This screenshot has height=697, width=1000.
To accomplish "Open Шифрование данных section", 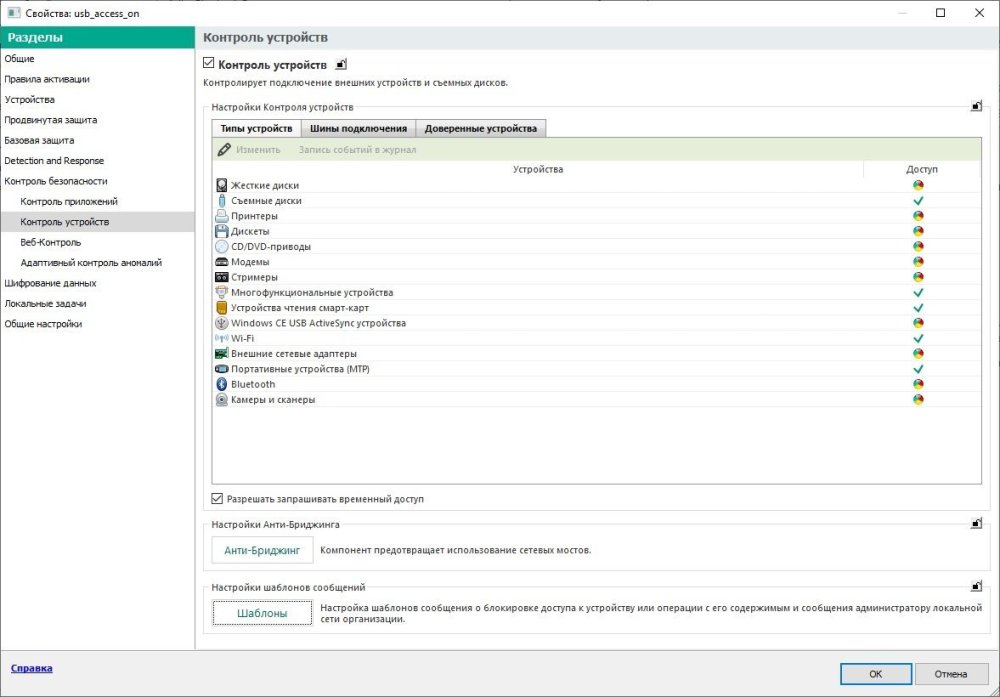I will coord(50,282).
